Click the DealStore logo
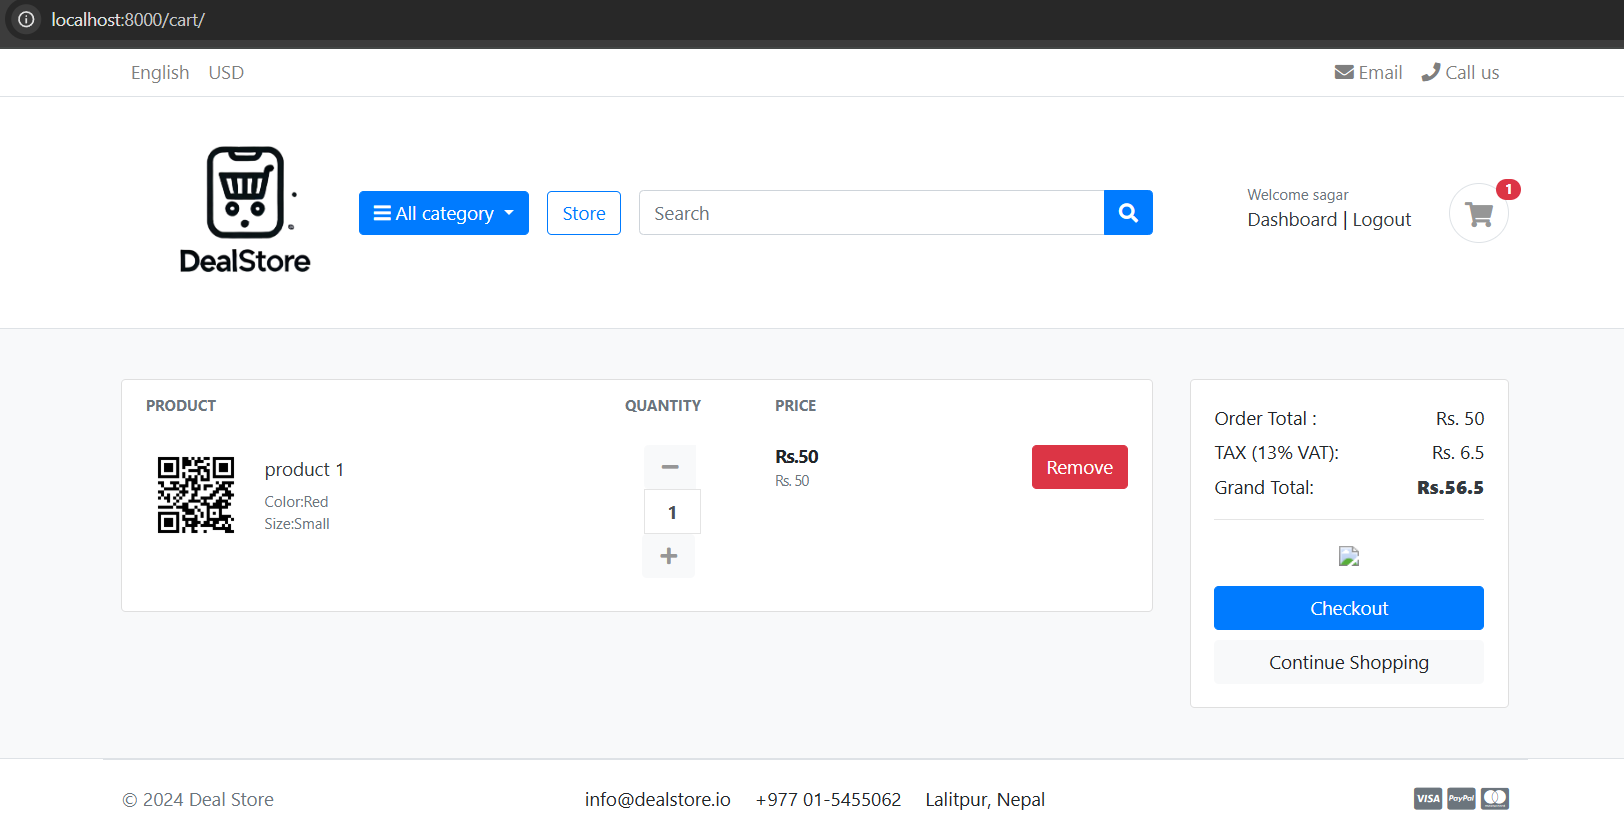 (x=245, y=211)
